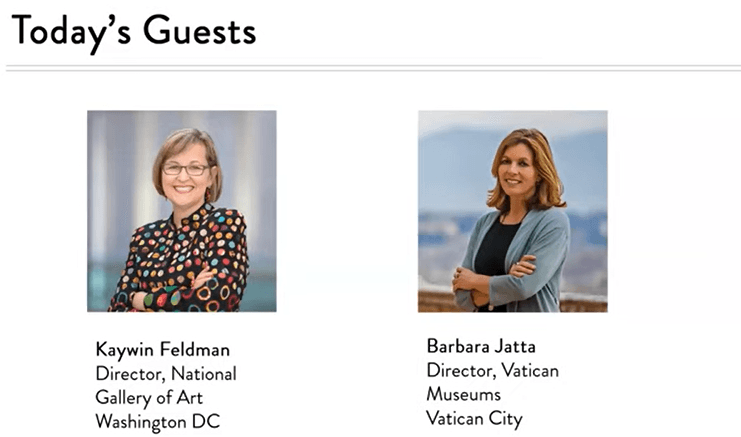Click the "Museums" text line
Screen dimensions: 741x437
[463, 394]
